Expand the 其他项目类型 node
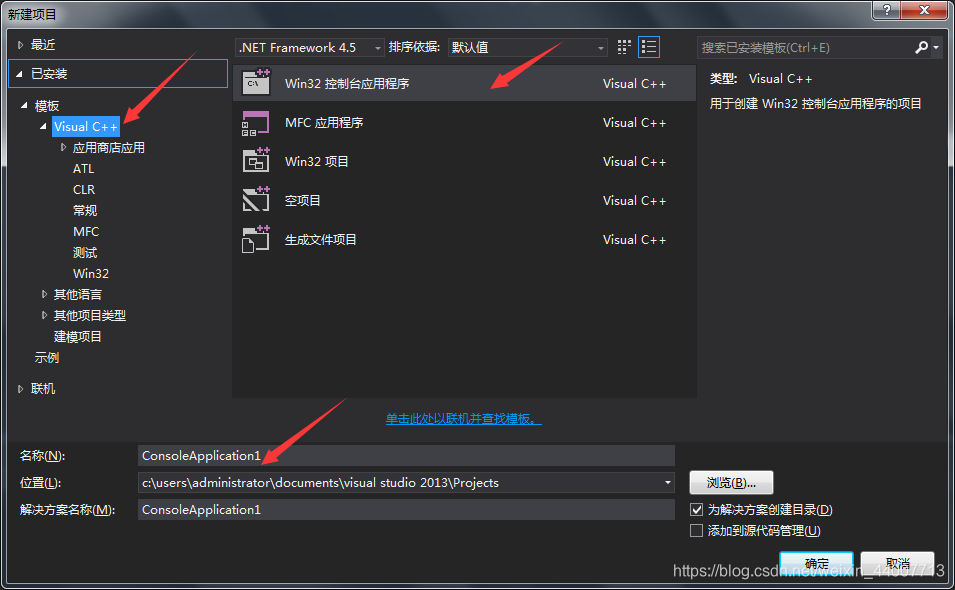Image resolution: width=955 pixels, height=590 pixels. click(x=44, y=315)
